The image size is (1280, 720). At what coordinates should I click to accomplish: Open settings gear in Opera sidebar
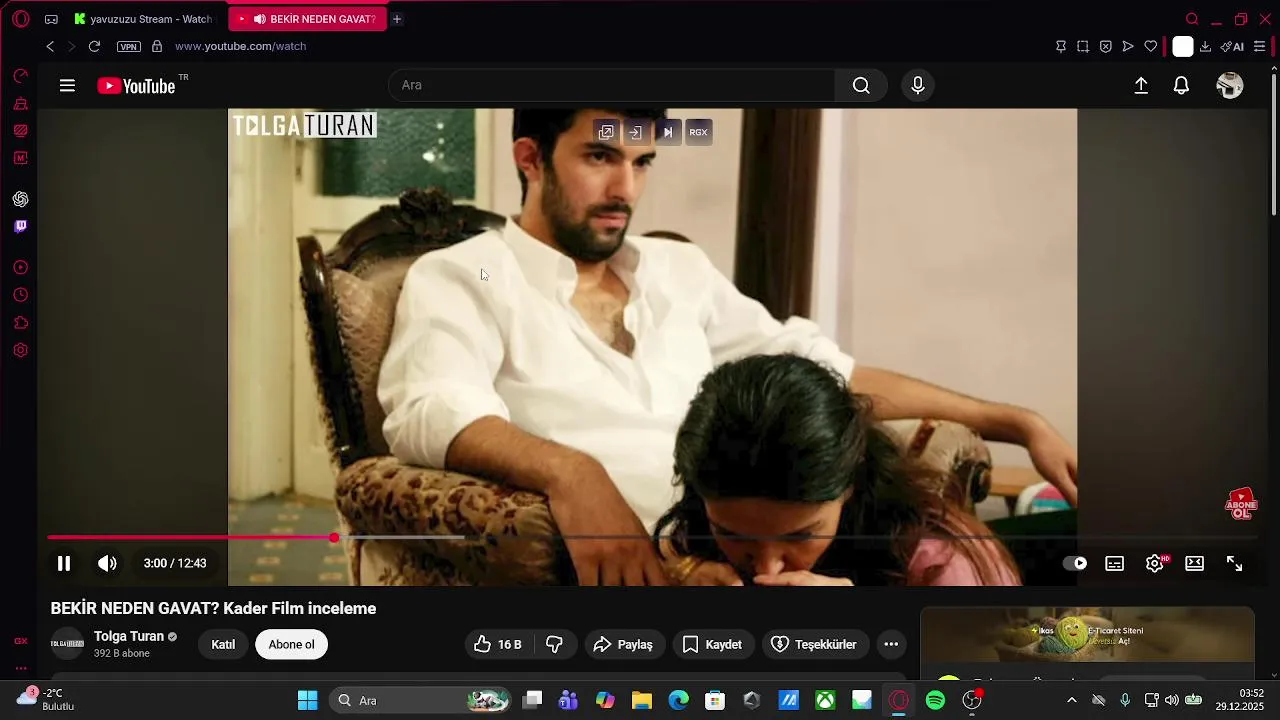click(20, 351)
